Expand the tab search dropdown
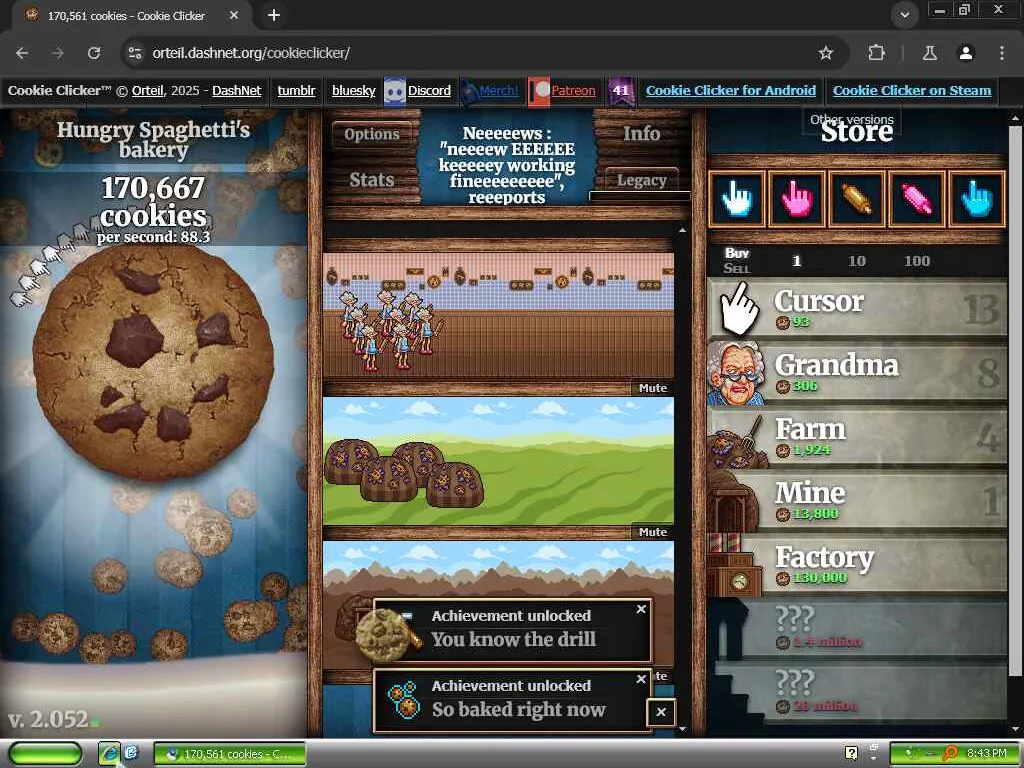The image size is (1024, 768). pyautogui.click(x=904, y=15)
